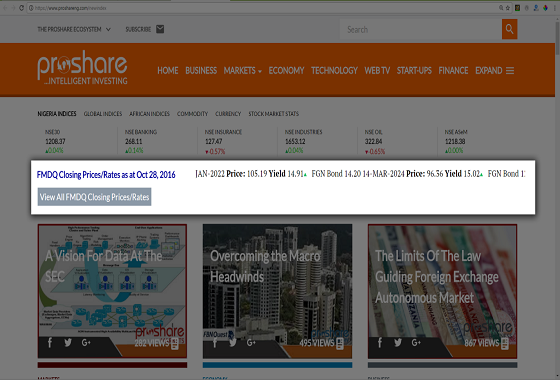Share 'Overcoming the Macro Headwinds' on Twitter
Screen dimensions: 560x380
[233, 343]
